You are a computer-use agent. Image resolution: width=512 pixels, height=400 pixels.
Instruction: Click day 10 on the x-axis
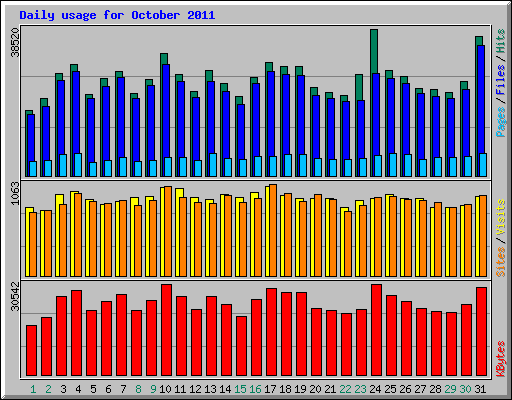point(165,389)
